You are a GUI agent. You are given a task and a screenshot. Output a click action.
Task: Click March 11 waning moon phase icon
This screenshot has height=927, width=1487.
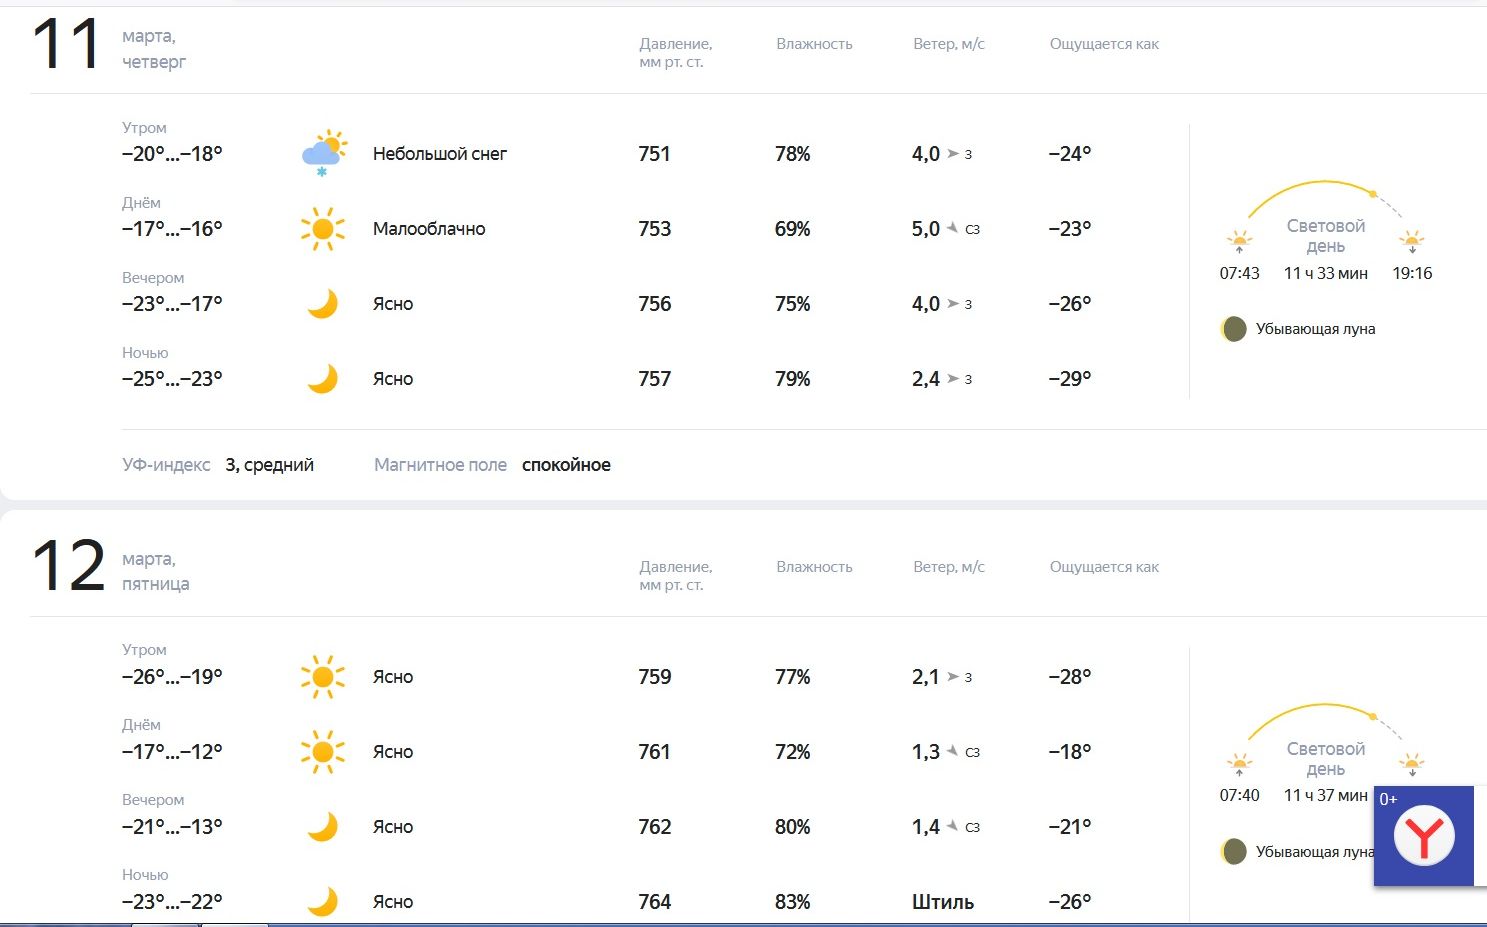coord(1234,329)
